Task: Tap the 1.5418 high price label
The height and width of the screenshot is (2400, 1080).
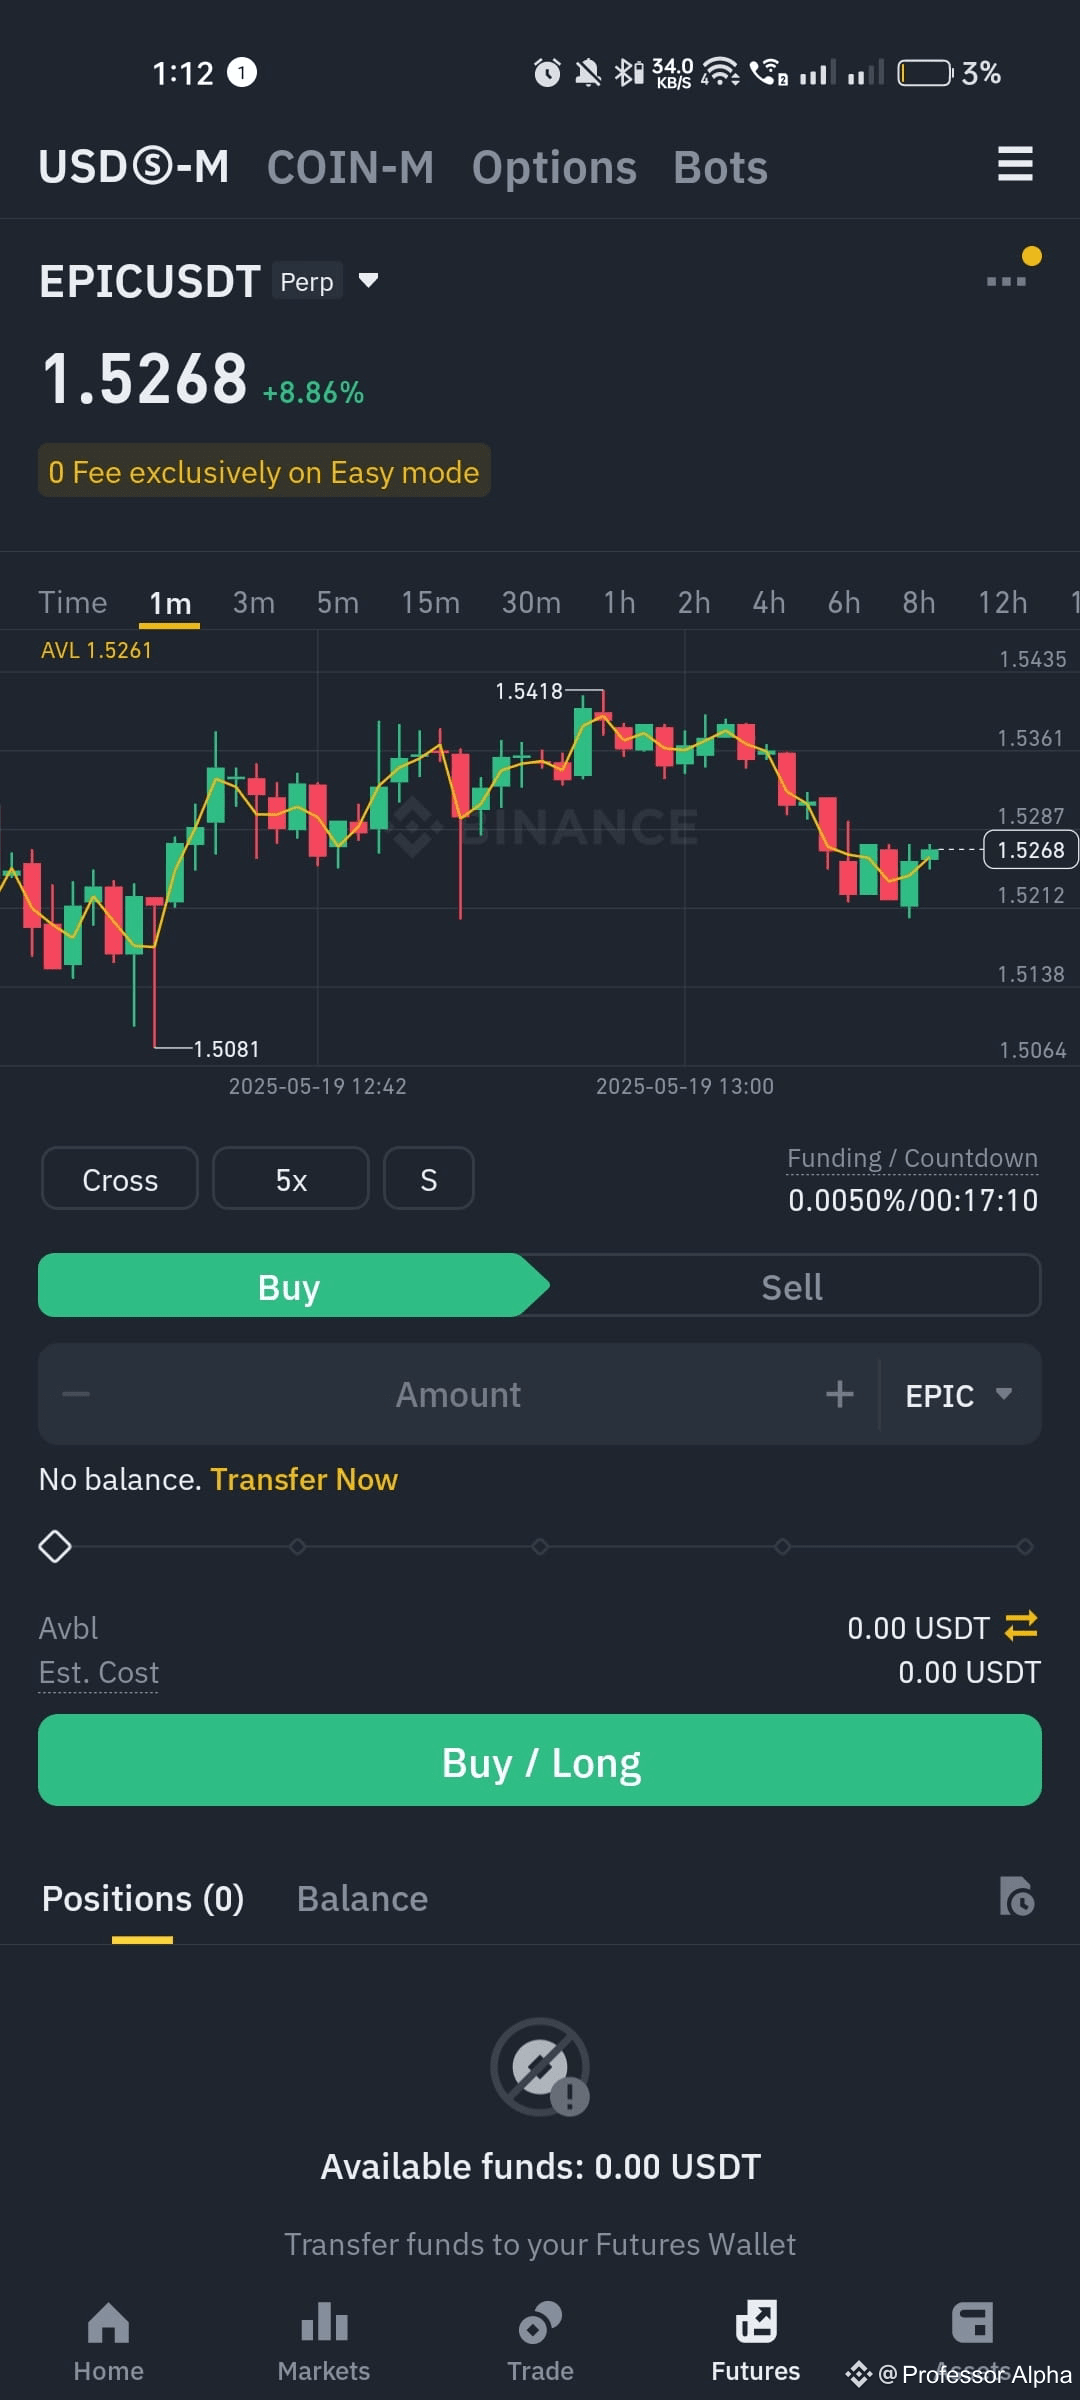Action: click(x=529, y=691)
